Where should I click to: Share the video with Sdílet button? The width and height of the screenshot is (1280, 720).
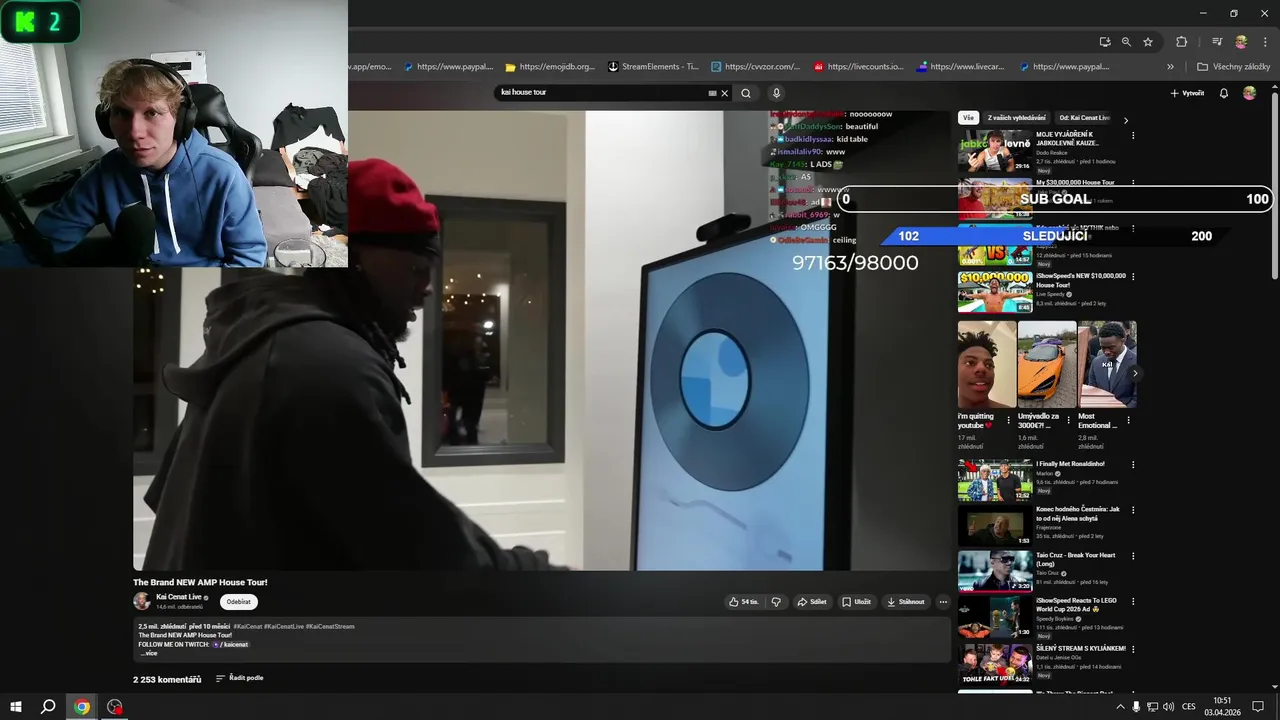click(812, 602)
